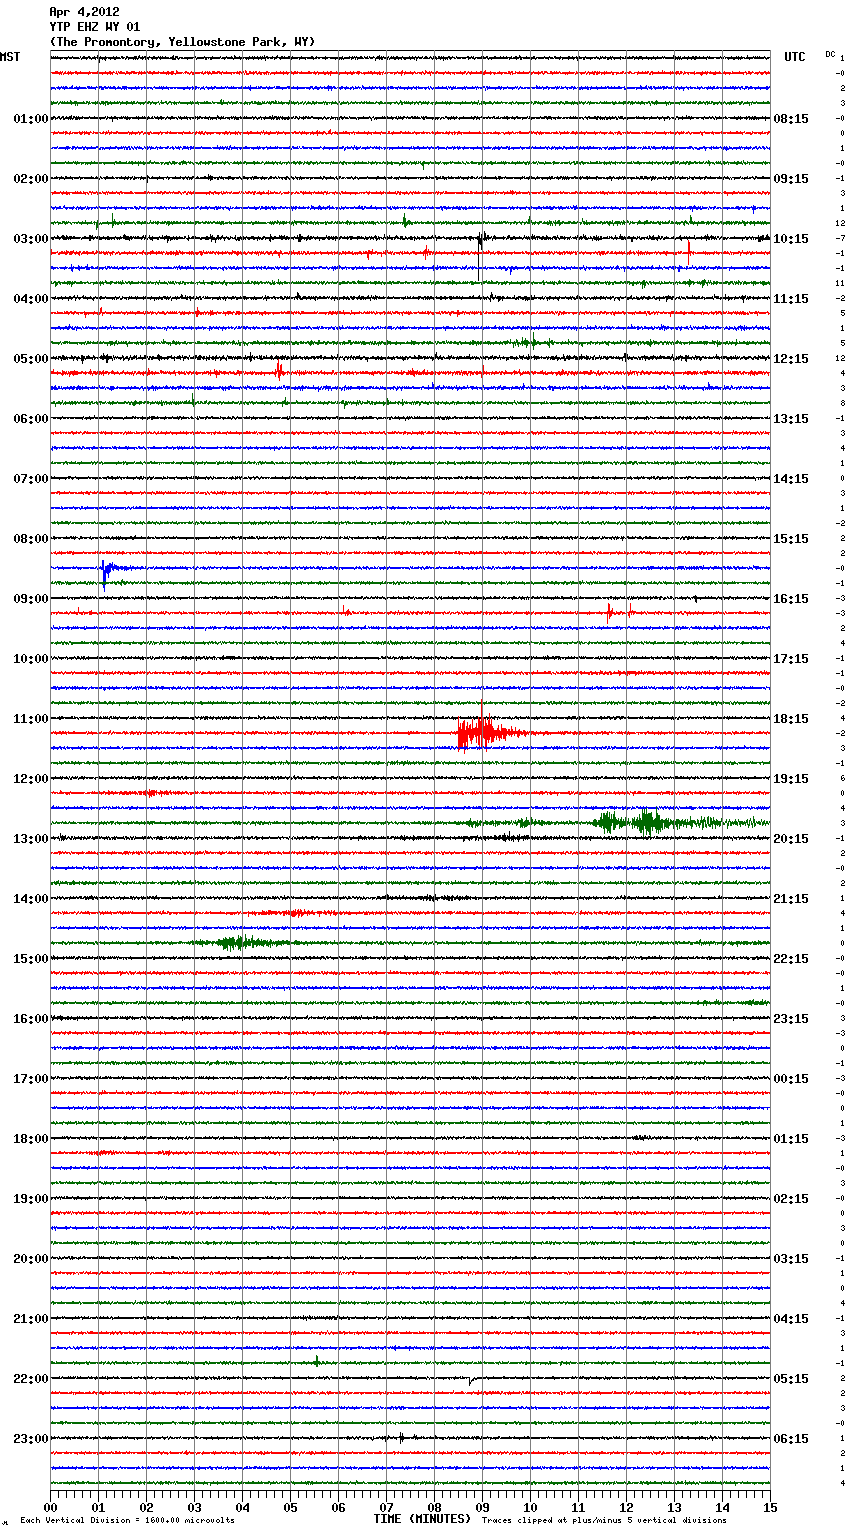Select the 23:00 MST time label
Viewport: 850px width, 1534px height.
pyautogui.click(x=30, y=1439)
